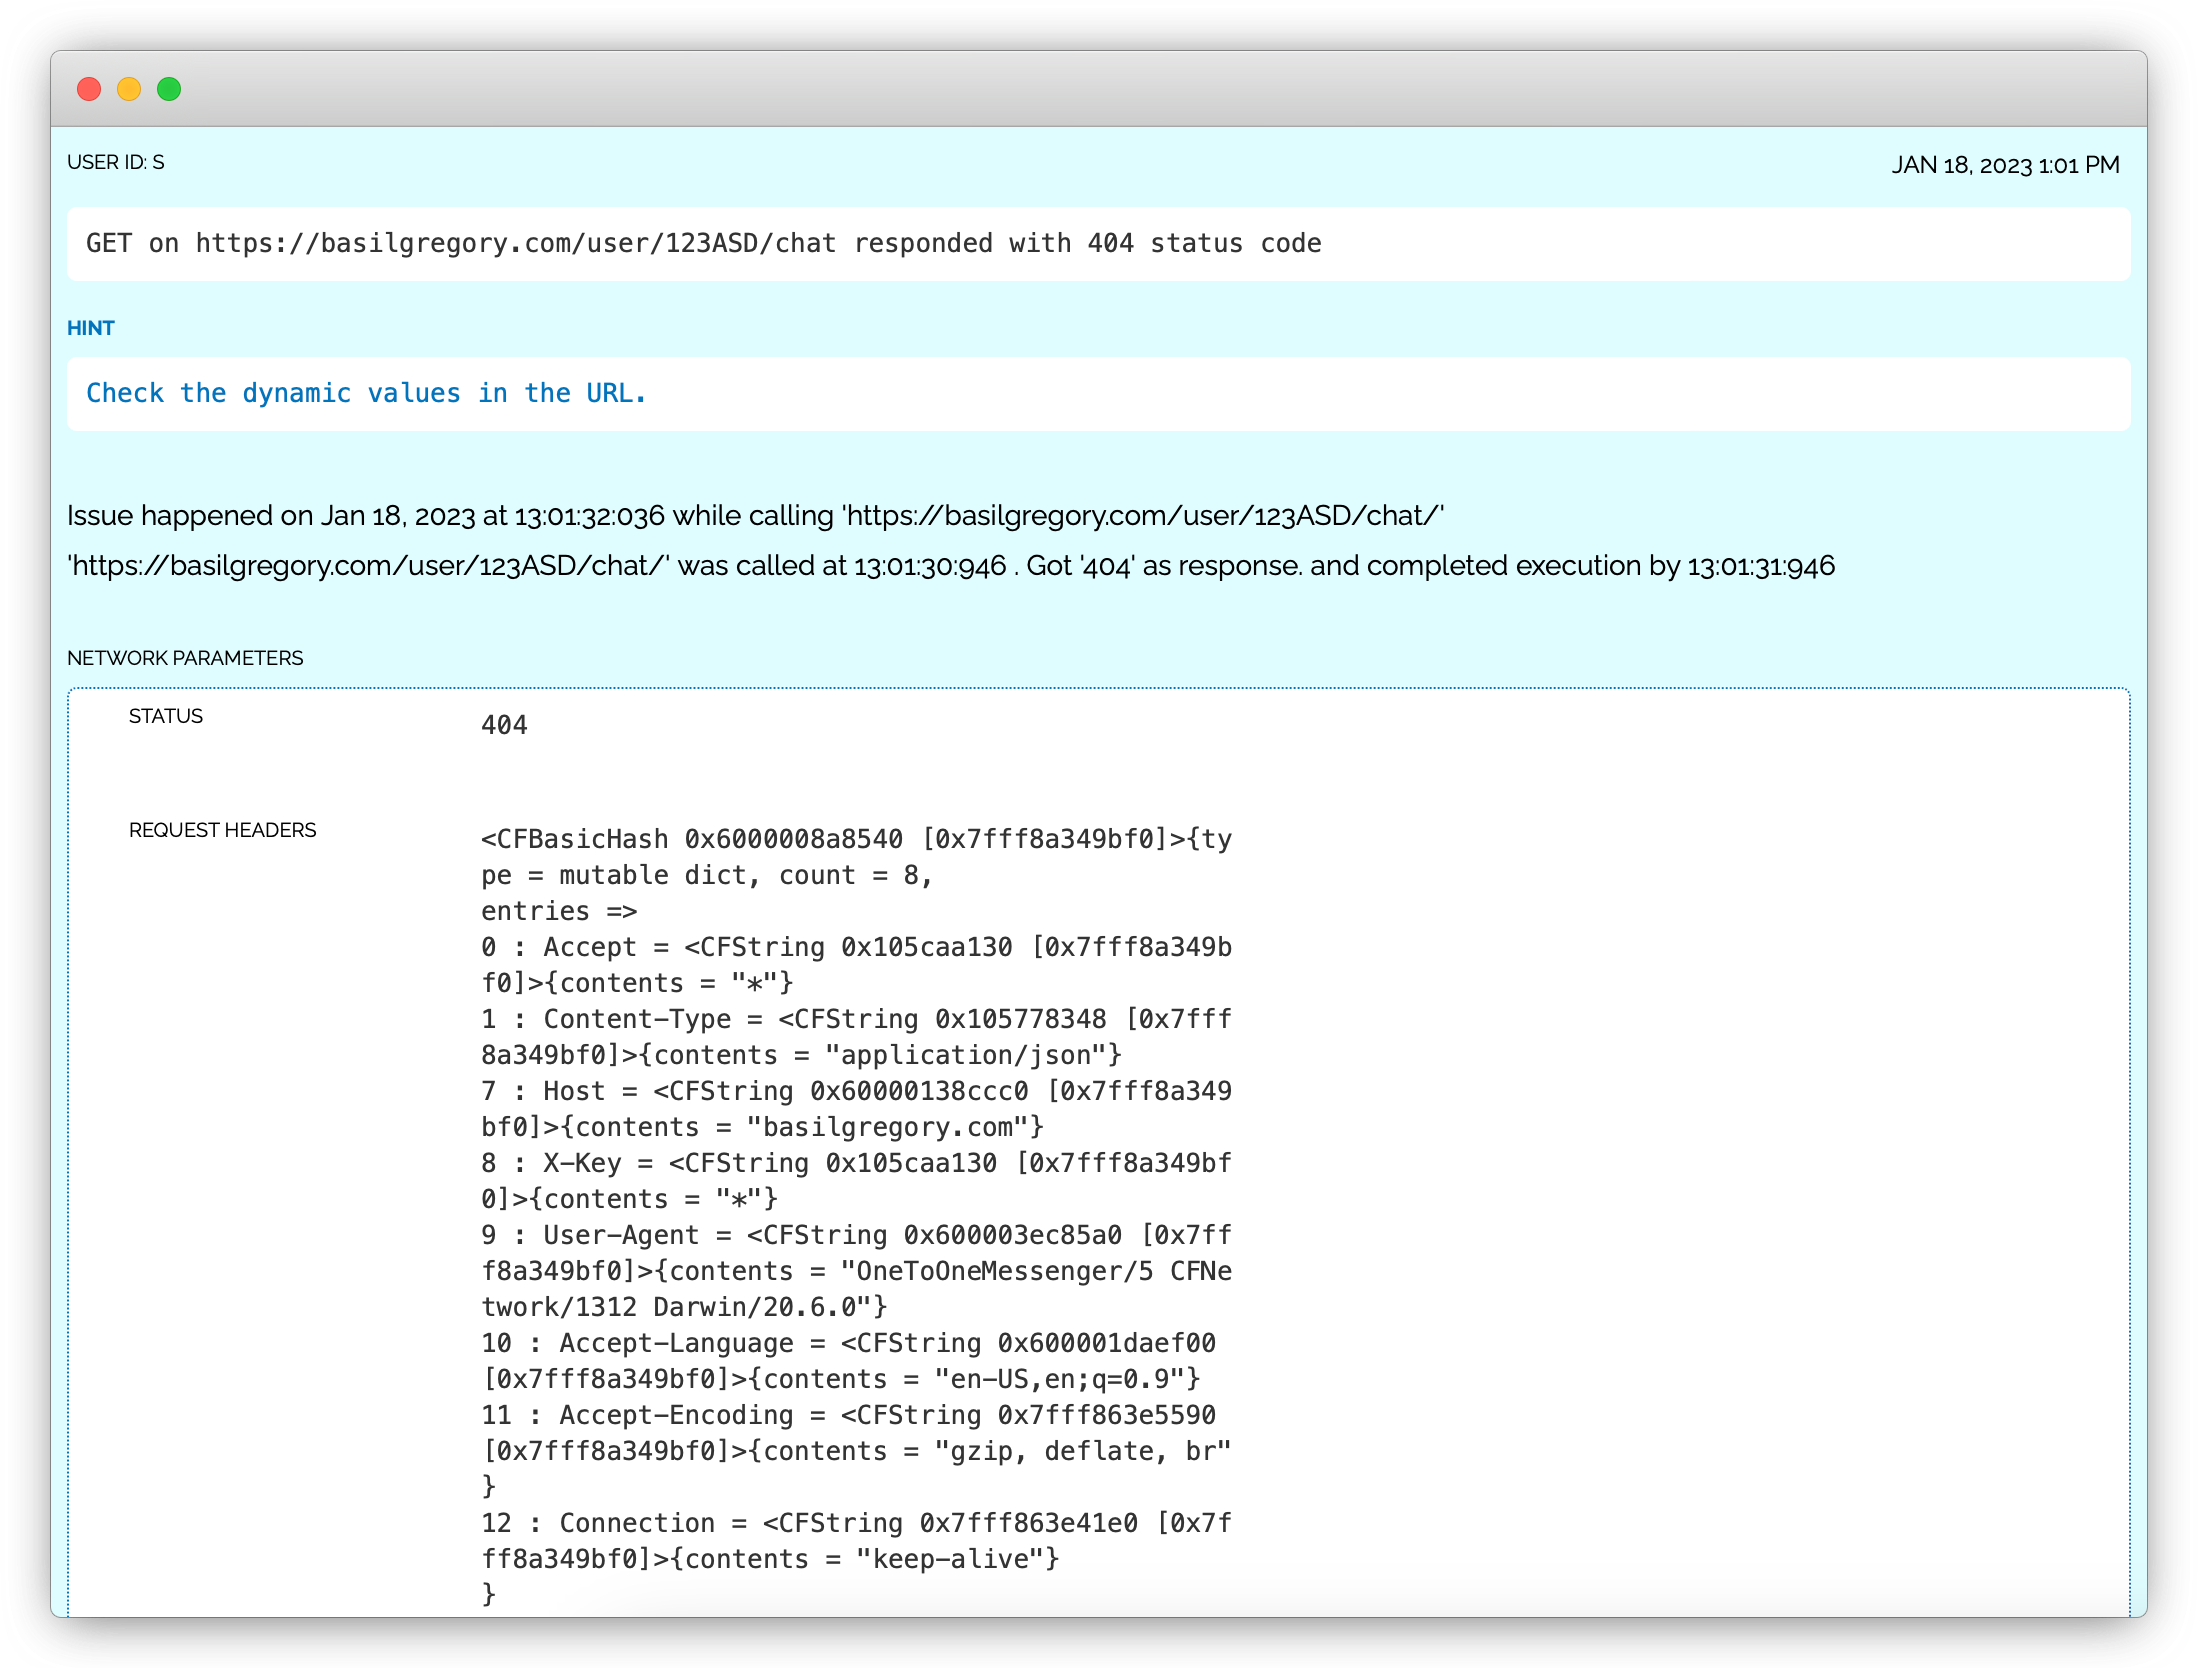Image resolution: width=2198 pixels, height=1668 pixels.
Task: Click the yellow minimize window button
Action: [x=129, y=89]
